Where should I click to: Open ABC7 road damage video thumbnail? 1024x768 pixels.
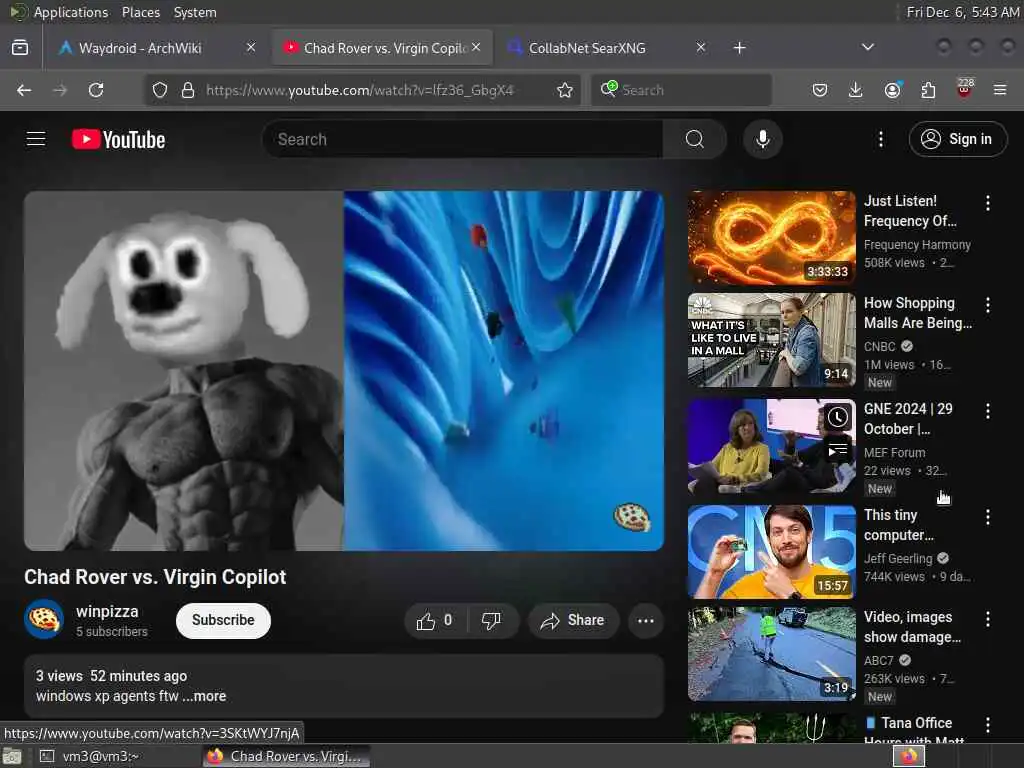(771, 654)
